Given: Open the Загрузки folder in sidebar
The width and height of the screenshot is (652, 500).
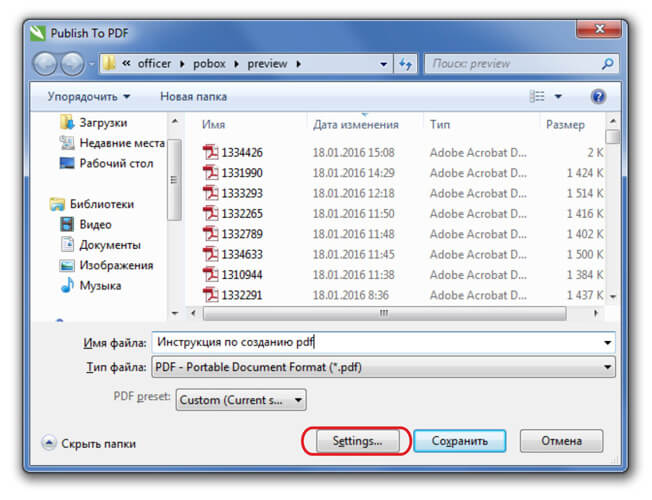Looking at the screenshot, I should (103, 122).
